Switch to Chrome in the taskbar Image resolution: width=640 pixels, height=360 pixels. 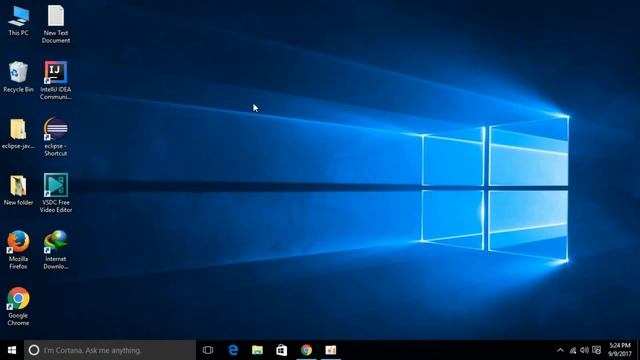click(x=306, y=350)
